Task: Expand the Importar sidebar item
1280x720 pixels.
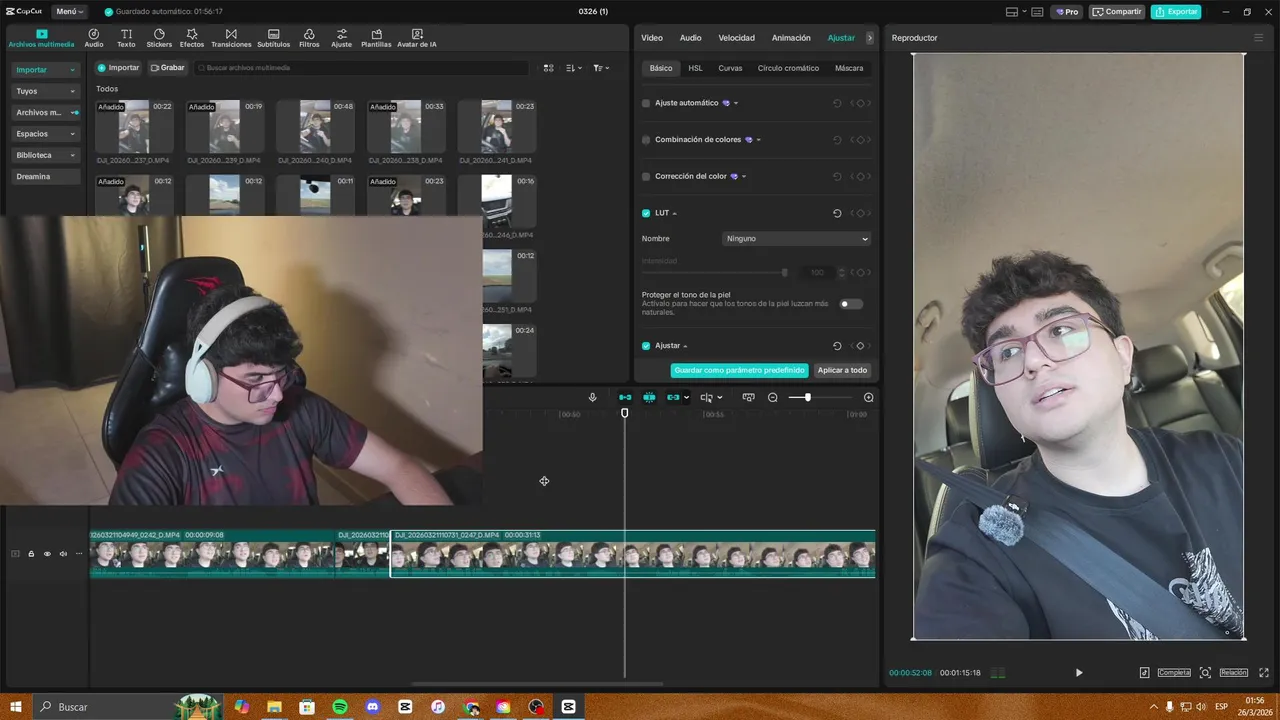Action: pos(45,70)
